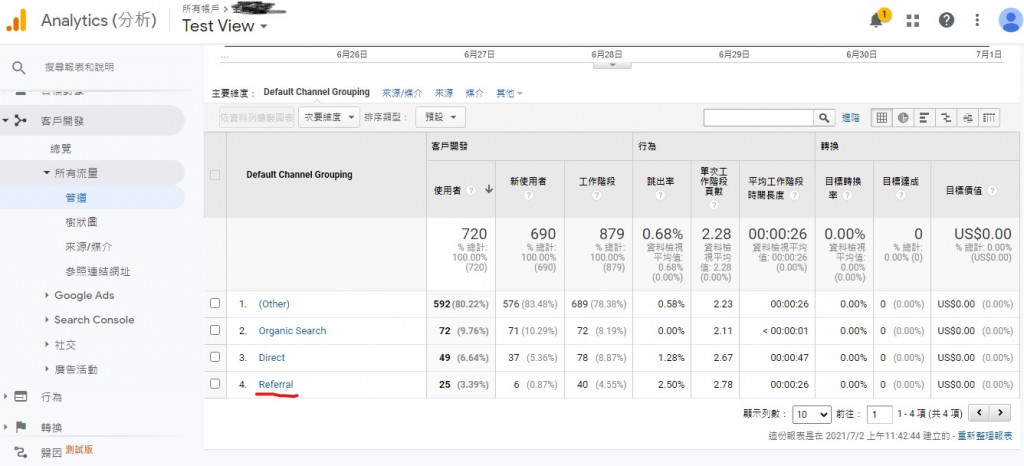Open the rows-shown 10 dropdown
The height and width of the screenshot is (466, 1024).
(812, 414)
